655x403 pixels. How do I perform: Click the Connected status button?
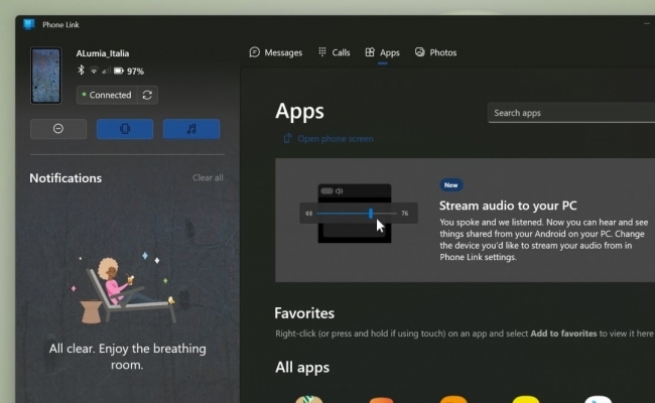coord(107,95)
